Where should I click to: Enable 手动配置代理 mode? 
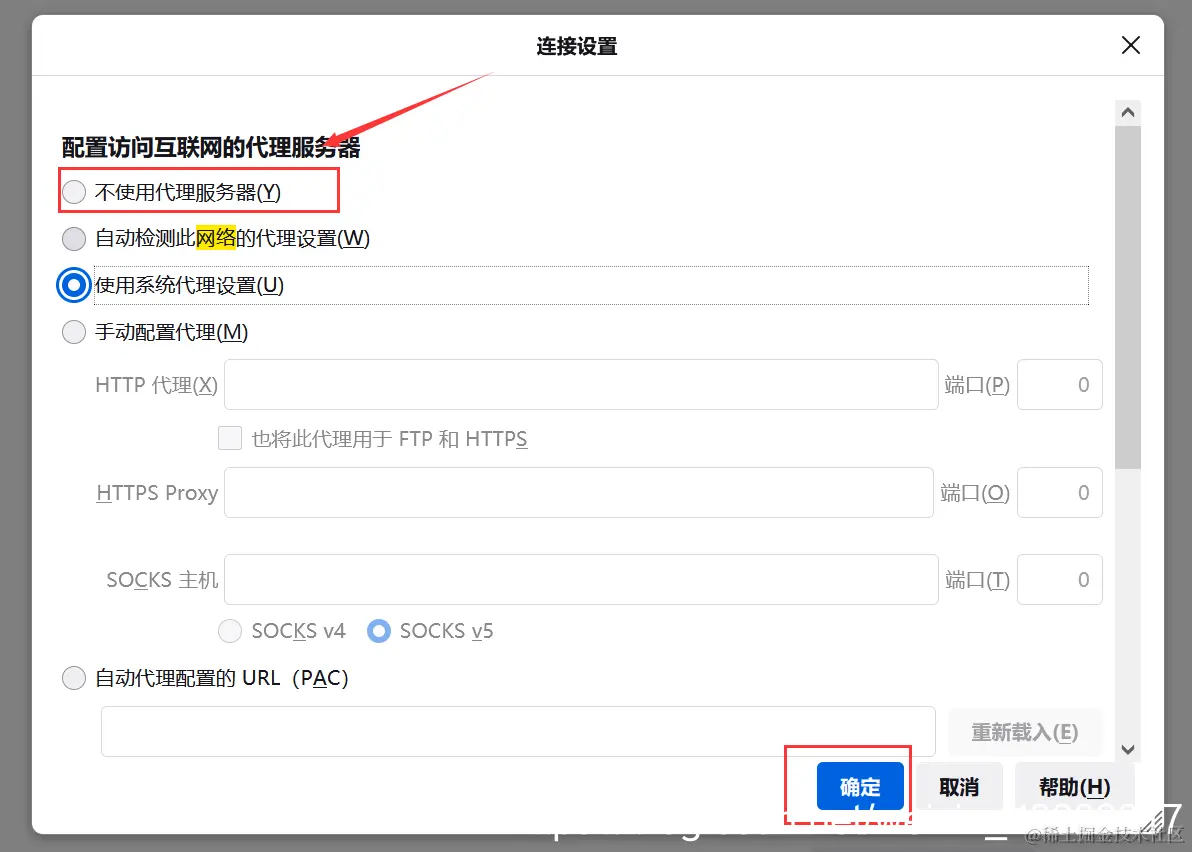pyautogui.click(x=73, y=331)
